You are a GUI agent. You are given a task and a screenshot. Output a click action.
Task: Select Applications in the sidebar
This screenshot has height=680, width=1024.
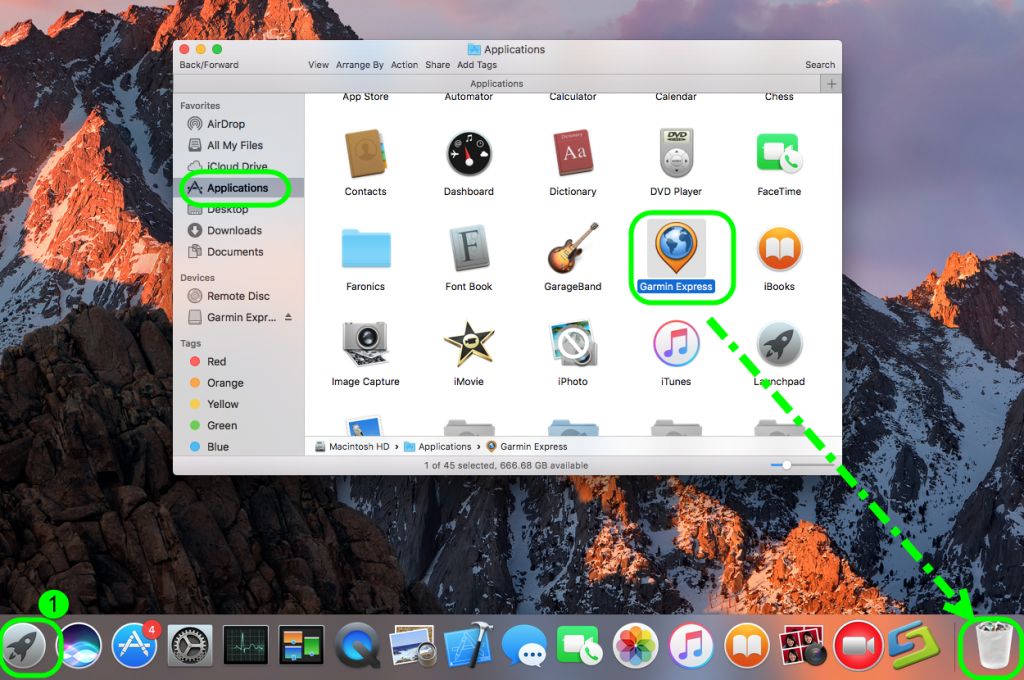[236, 188]
